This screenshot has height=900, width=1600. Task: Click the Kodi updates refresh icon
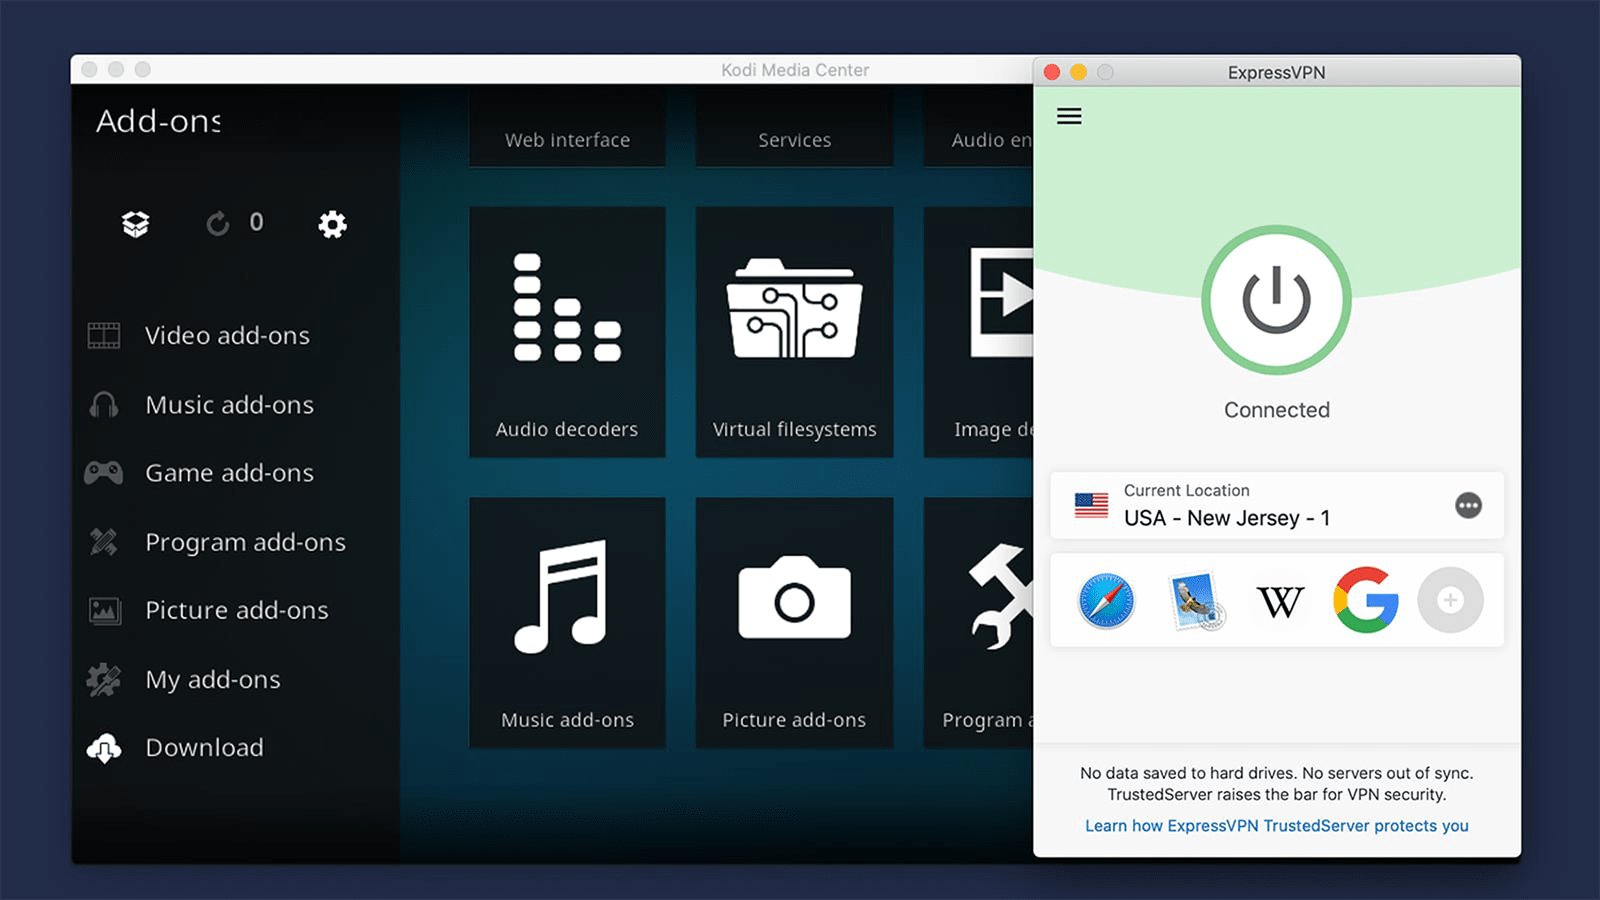point(218,223)
